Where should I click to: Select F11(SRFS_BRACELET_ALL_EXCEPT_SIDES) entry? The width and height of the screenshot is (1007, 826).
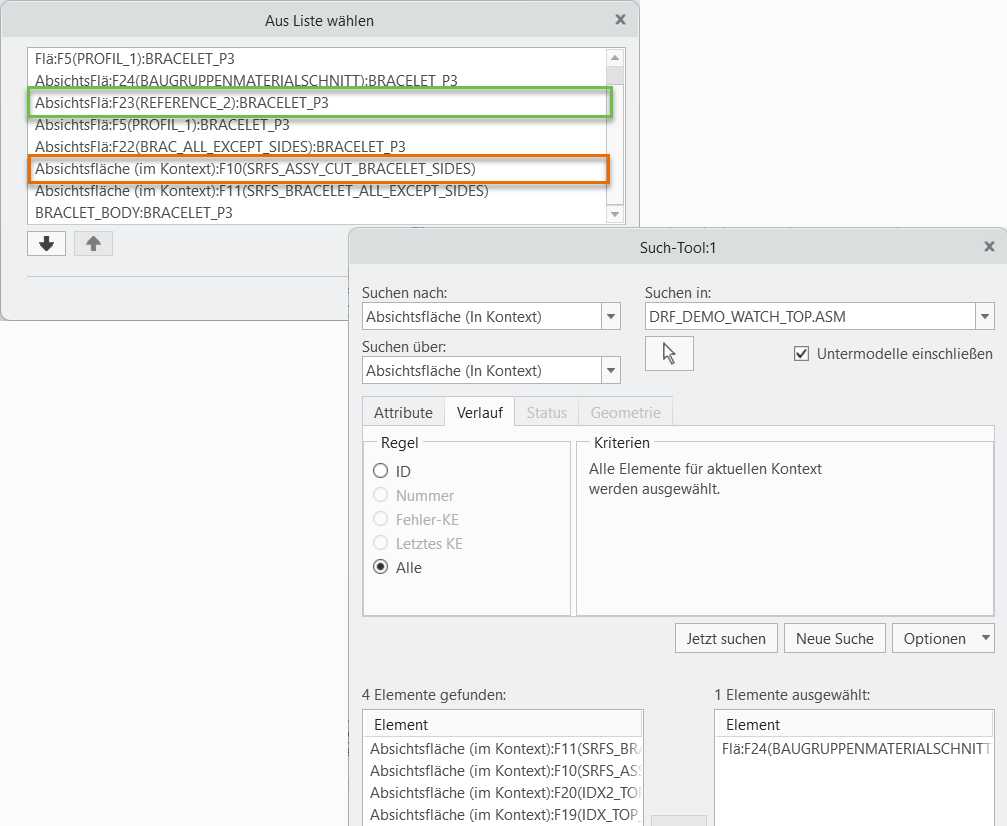[317, 191]
